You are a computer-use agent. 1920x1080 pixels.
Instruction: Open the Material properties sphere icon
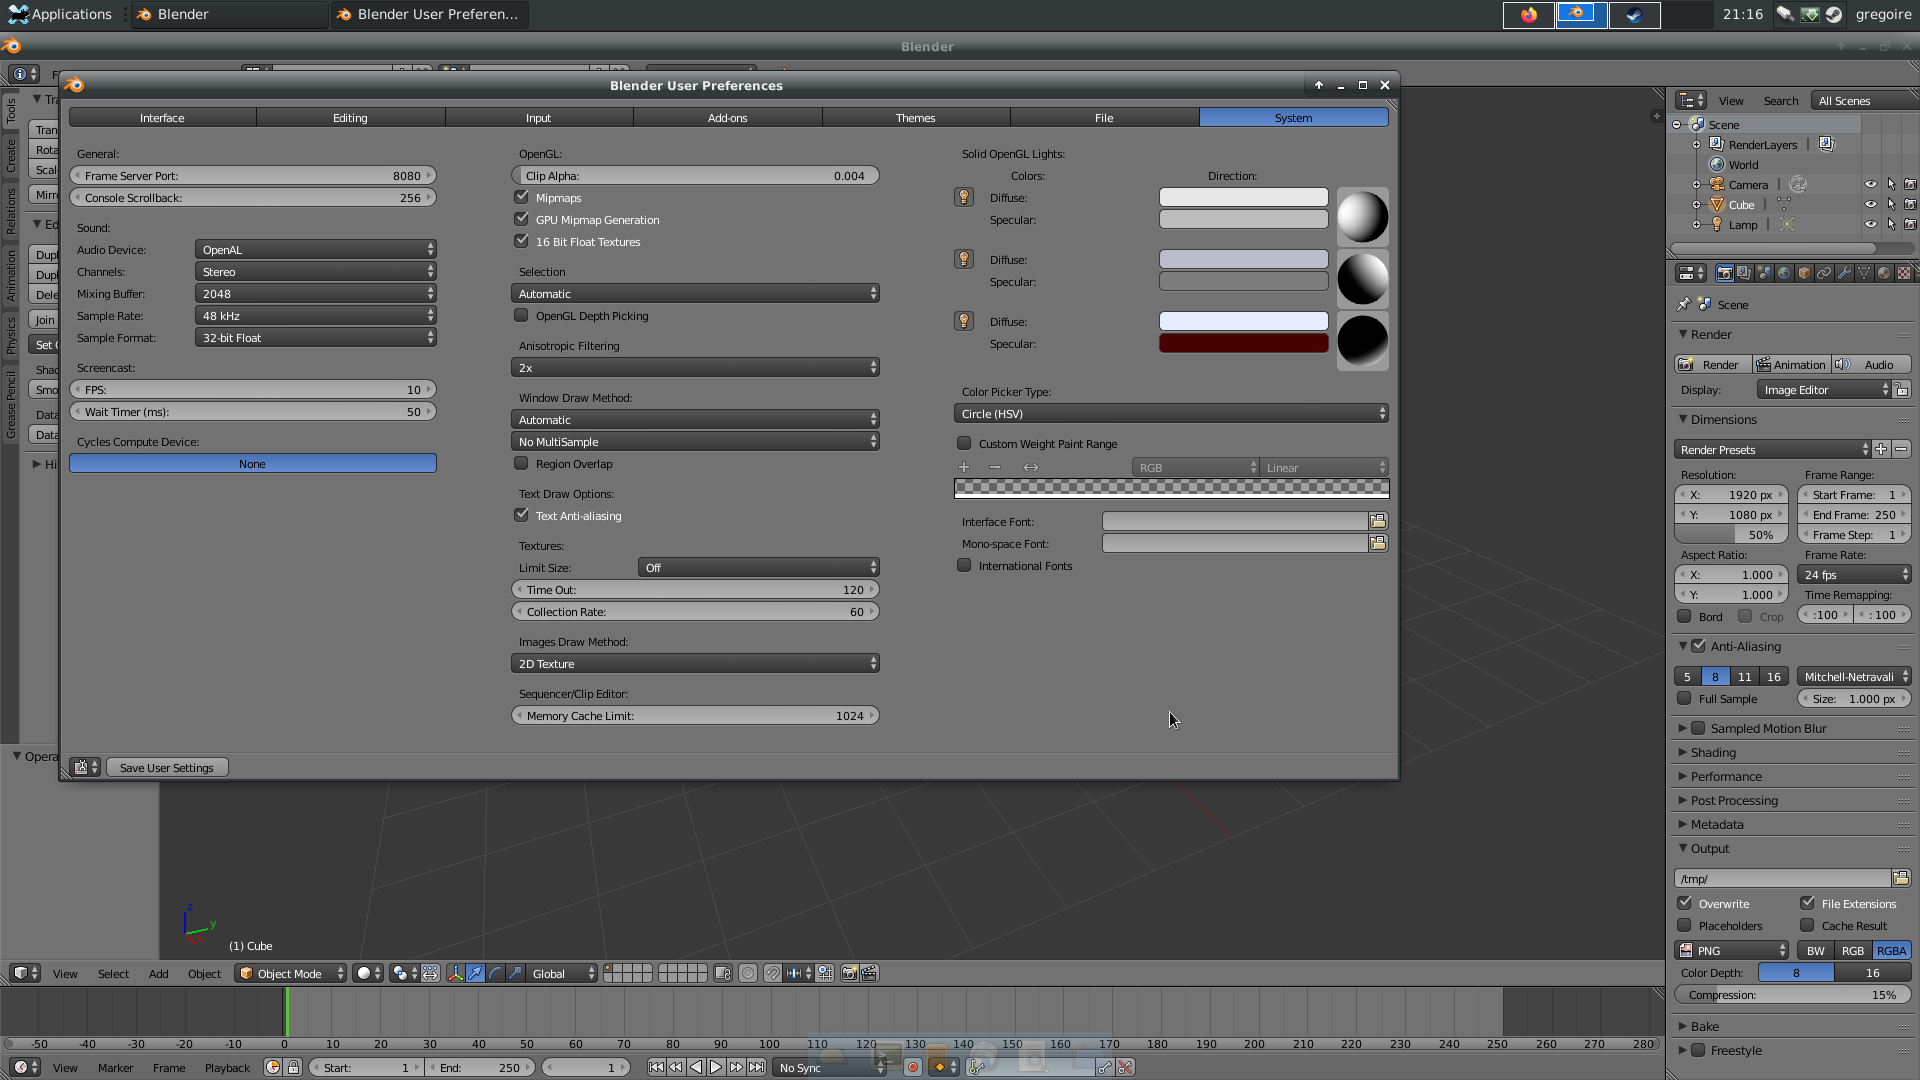[x=1884, y=273]
